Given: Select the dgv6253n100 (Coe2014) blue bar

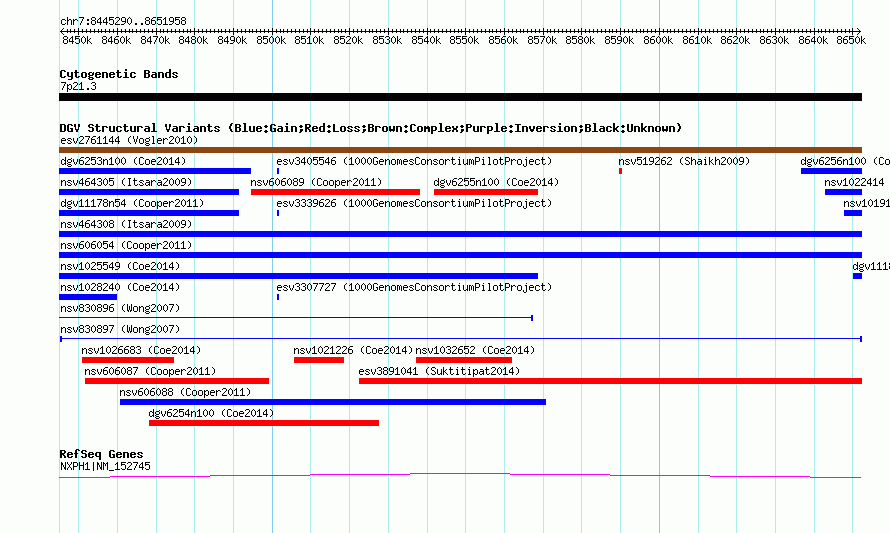Looking at the screenshot, I should 155,171.
